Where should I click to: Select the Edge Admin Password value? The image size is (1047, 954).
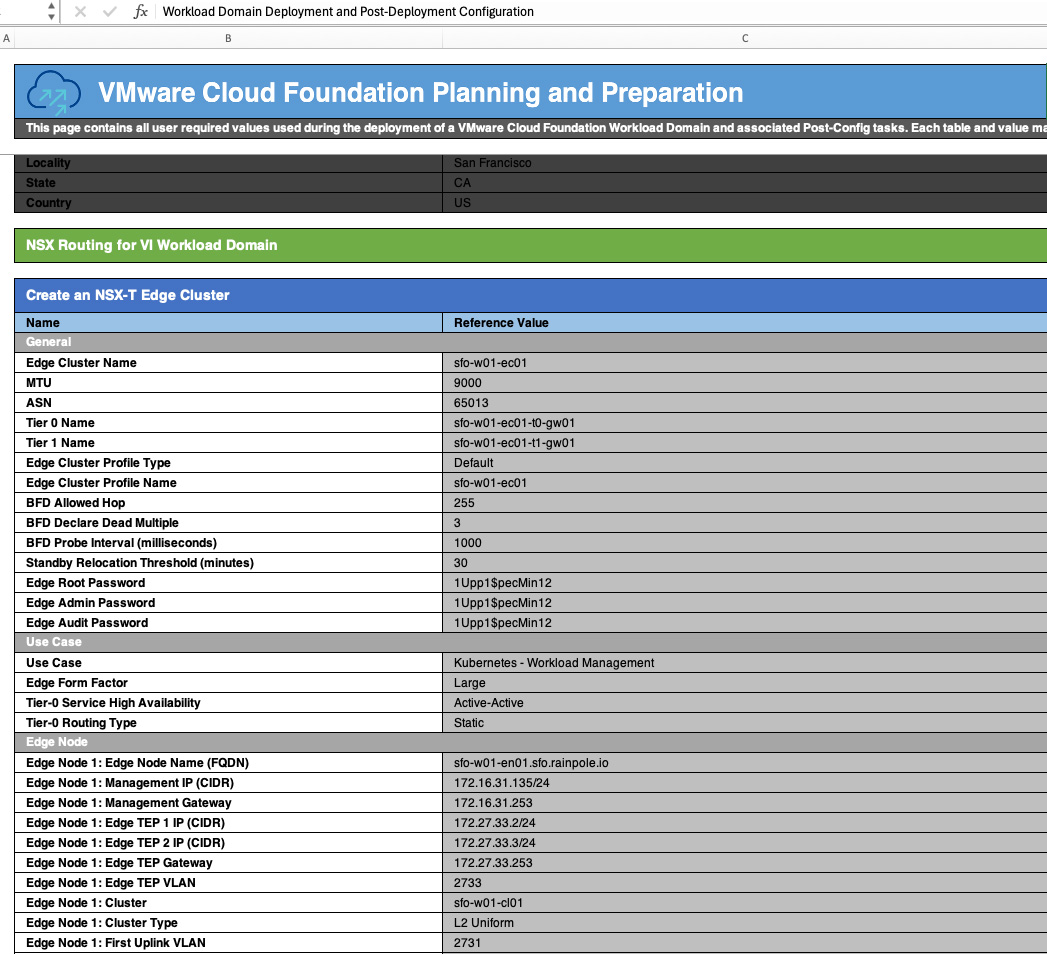click(745, 603)
